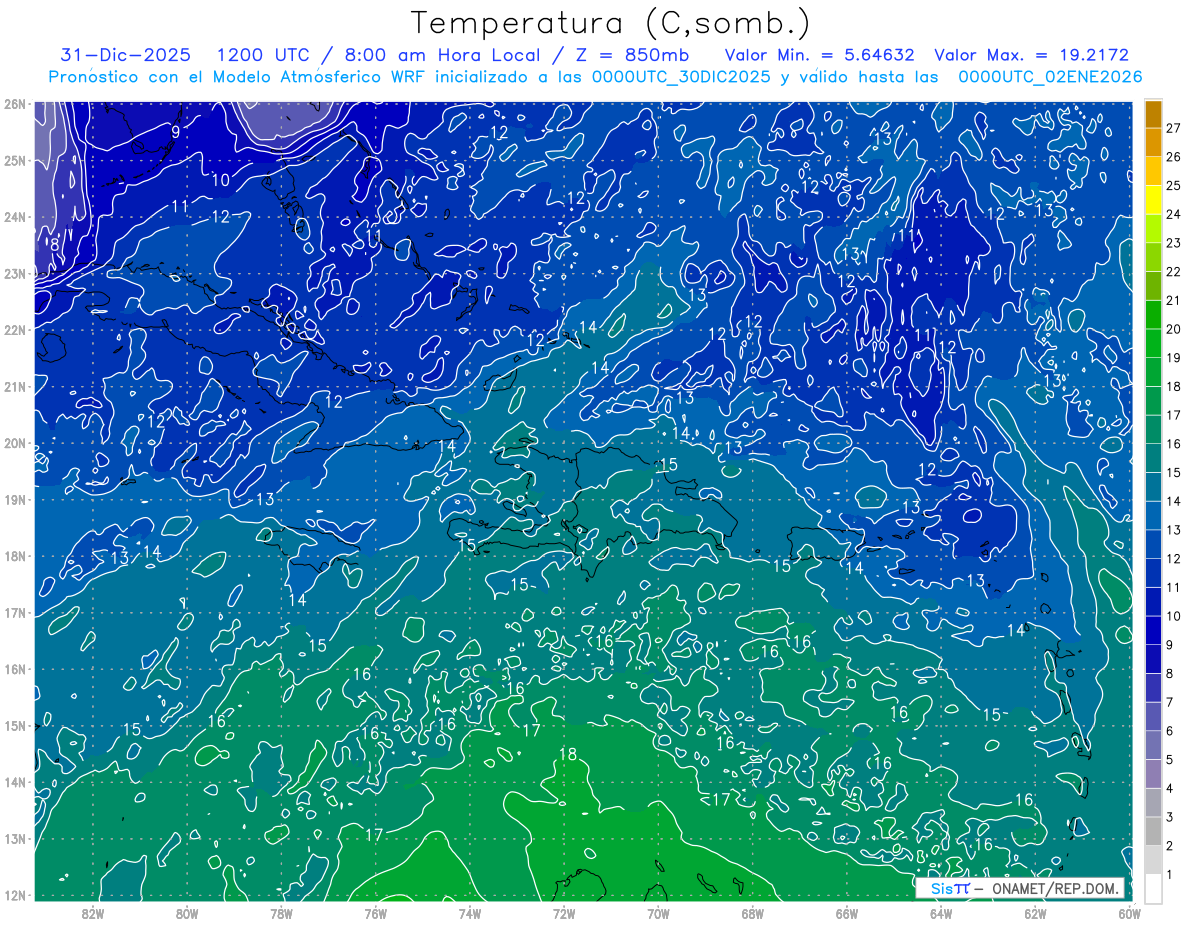Image resolution: width=1200 pixels, height=927 pixels.
Task: Click the legend value '5'
Action: 1169,760
